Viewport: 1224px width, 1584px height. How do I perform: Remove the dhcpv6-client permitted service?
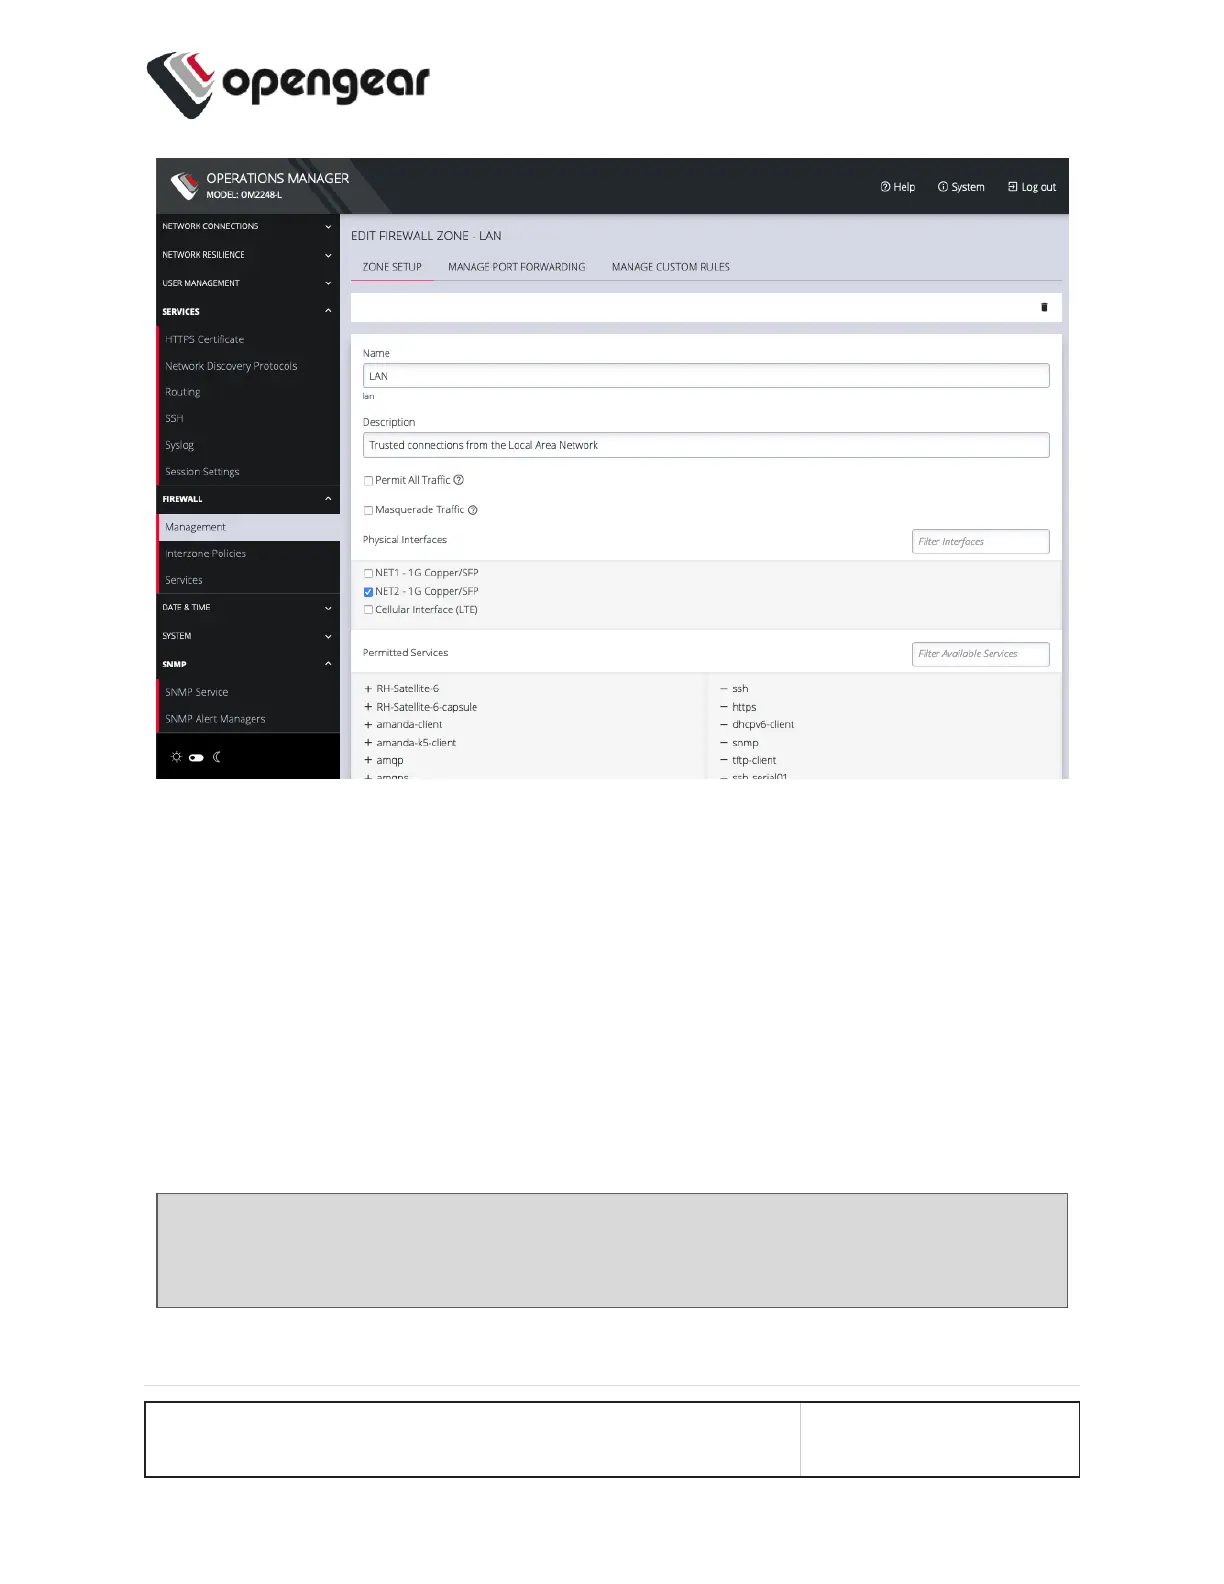(x=724, y=725)
